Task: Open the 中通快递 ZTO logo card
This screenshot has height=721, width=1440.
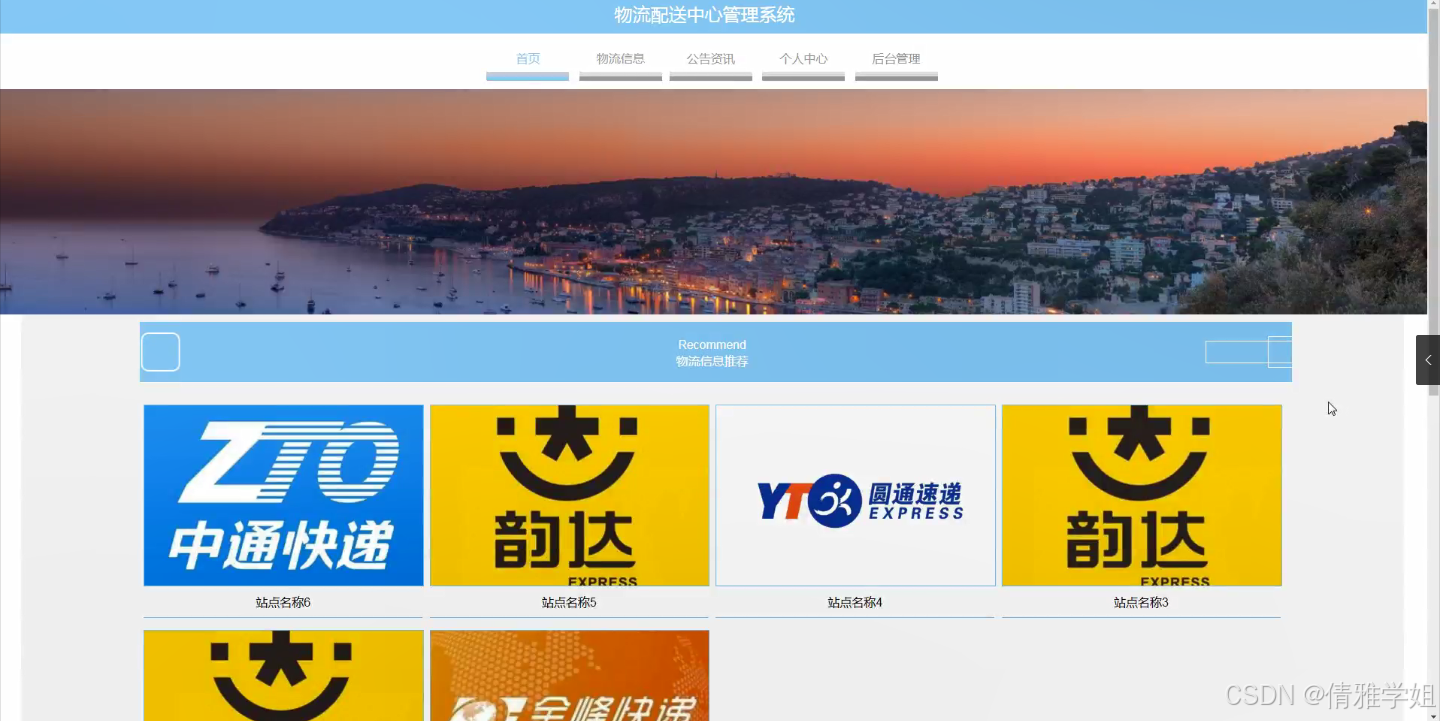Action: [283, 495]
